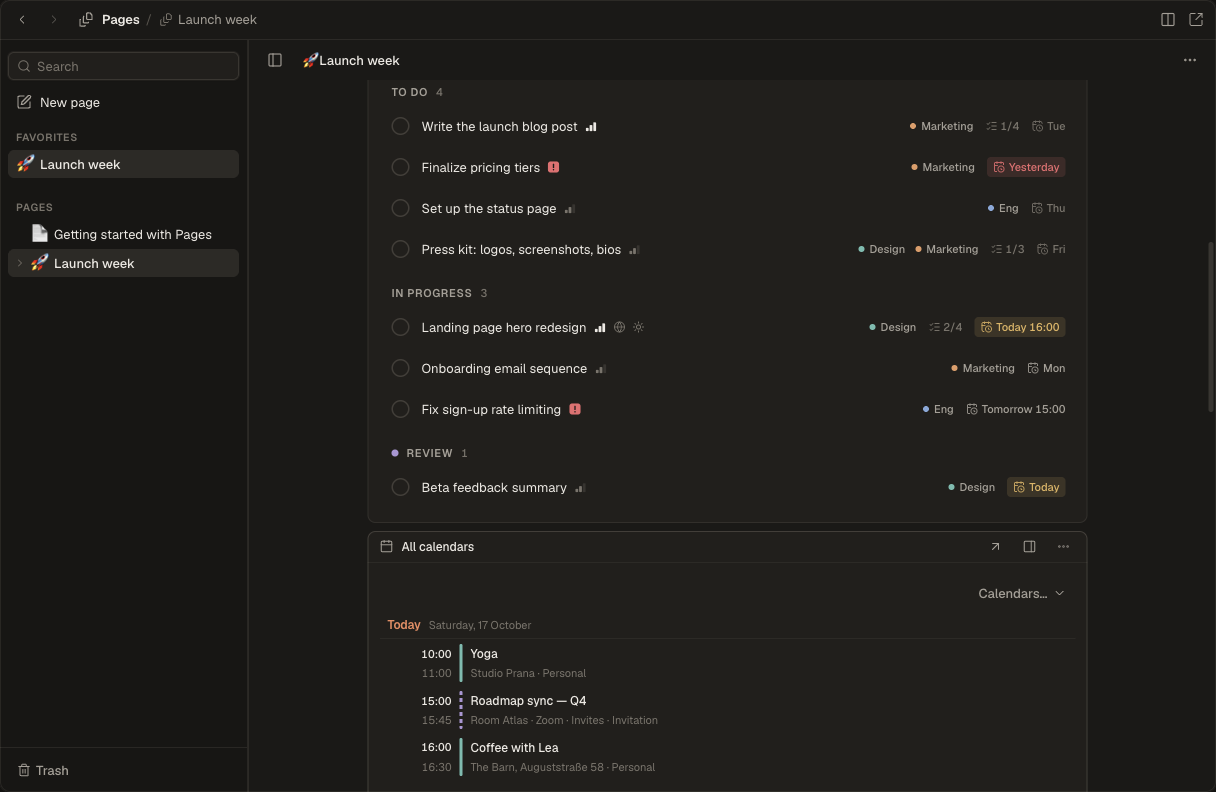Open the Calendars… dropdown

tap(1021, 593)
